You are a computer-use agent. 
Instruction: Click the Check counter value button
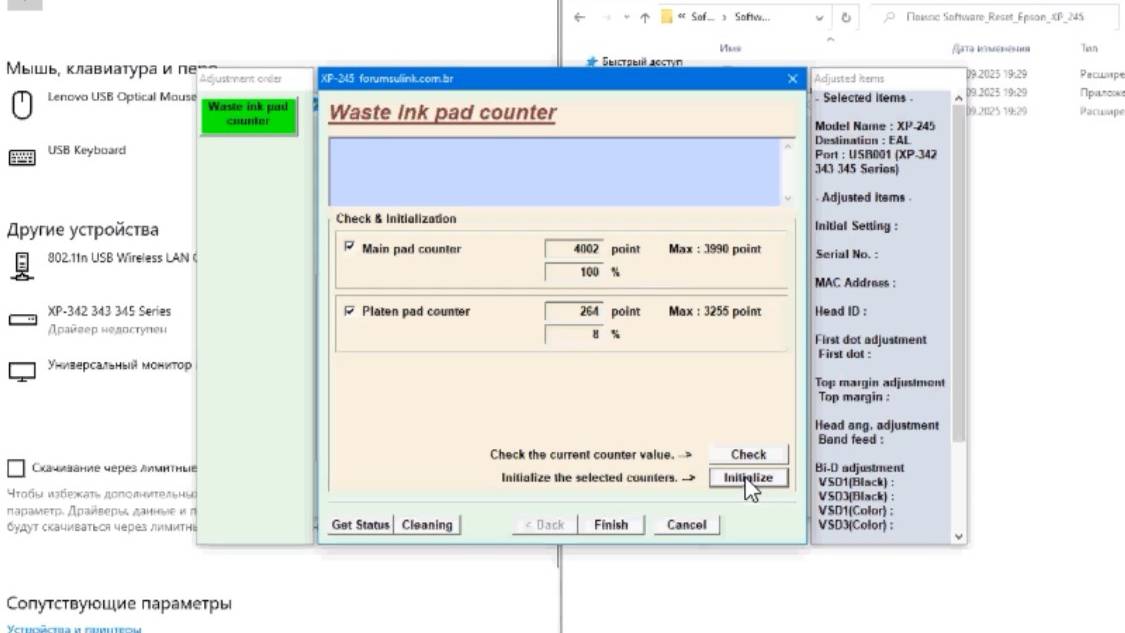click(x=748, y=454)
